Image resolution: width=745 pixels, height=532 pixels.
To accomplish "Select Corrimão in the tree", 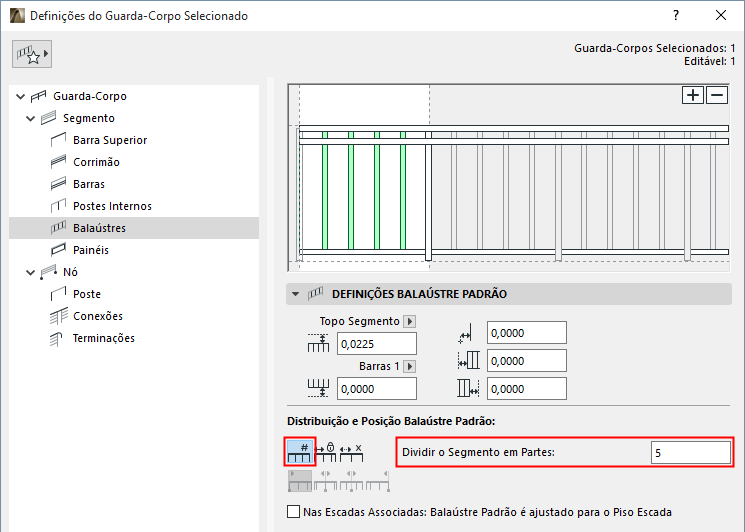I will (x=96, y=162).
